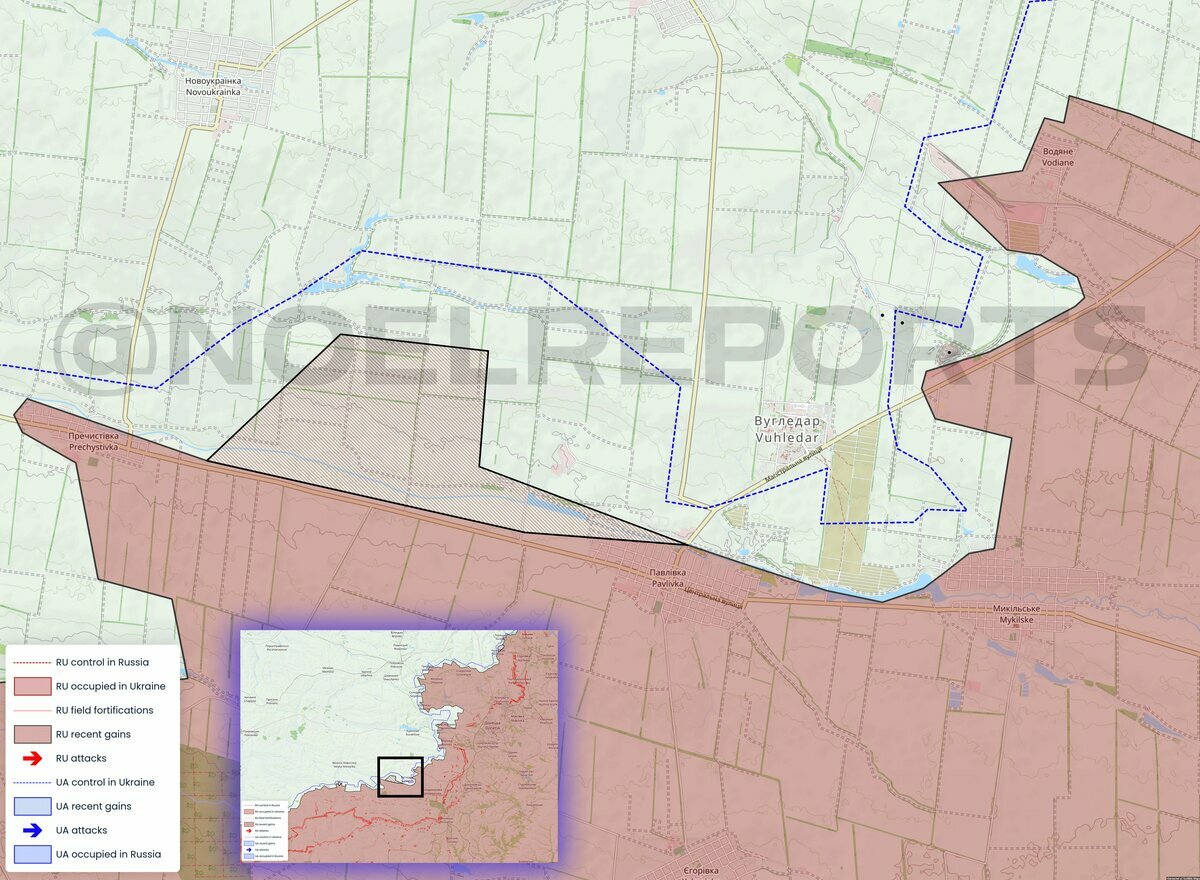Click the RU control in Russia line sample
The width and height of the screenshot is (1200, 880).
pyautogui.click(x=32, y=662)
